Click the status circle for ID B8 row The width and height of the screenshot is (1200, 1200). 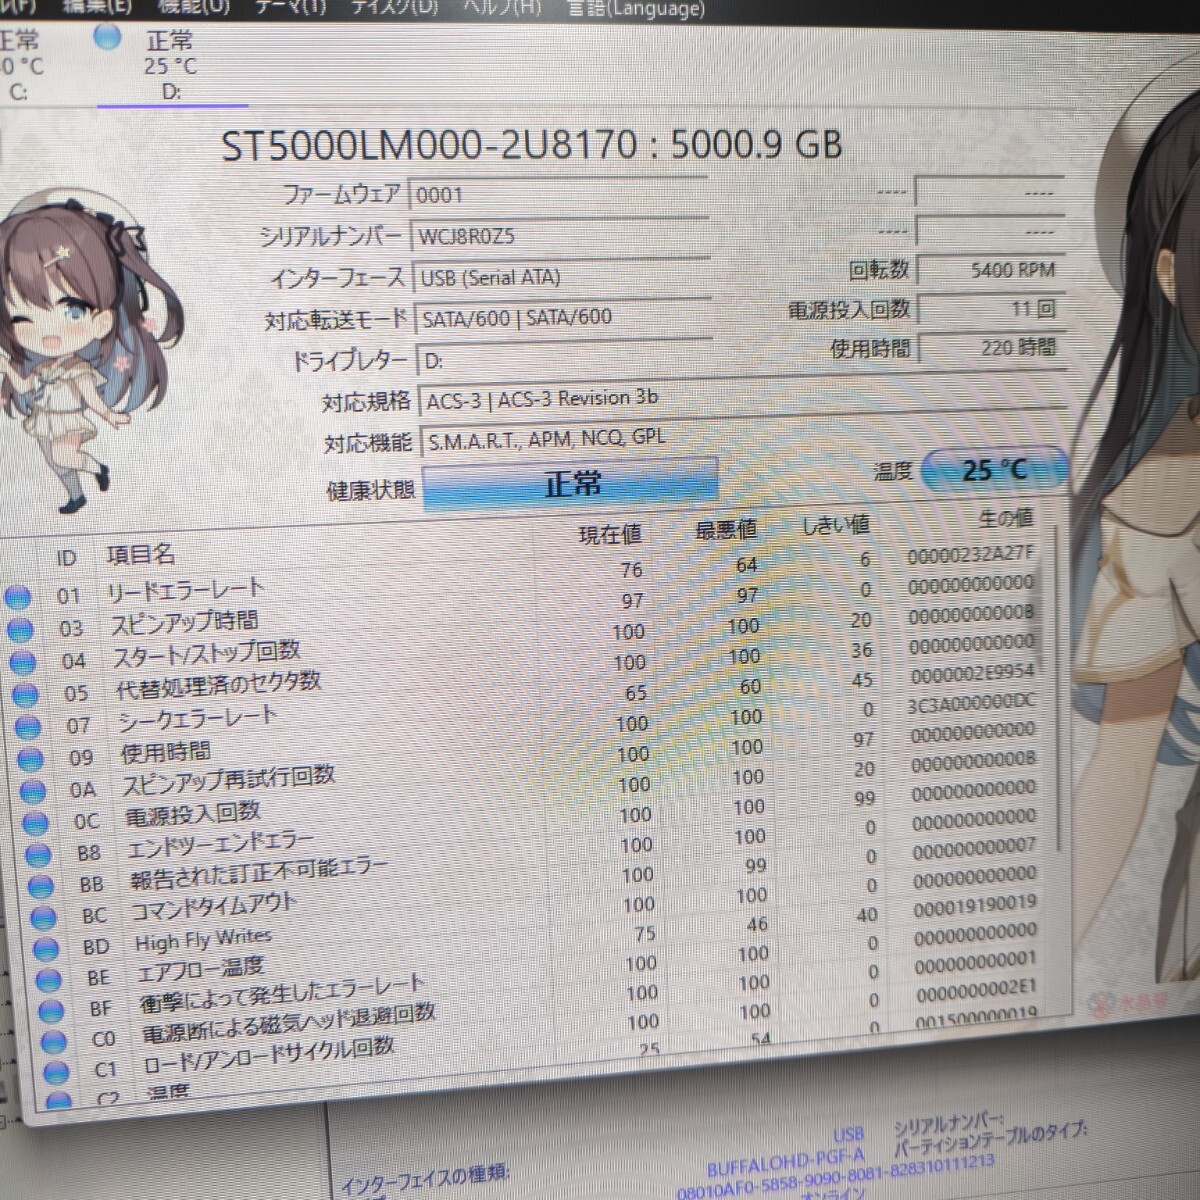pos(38,854)
